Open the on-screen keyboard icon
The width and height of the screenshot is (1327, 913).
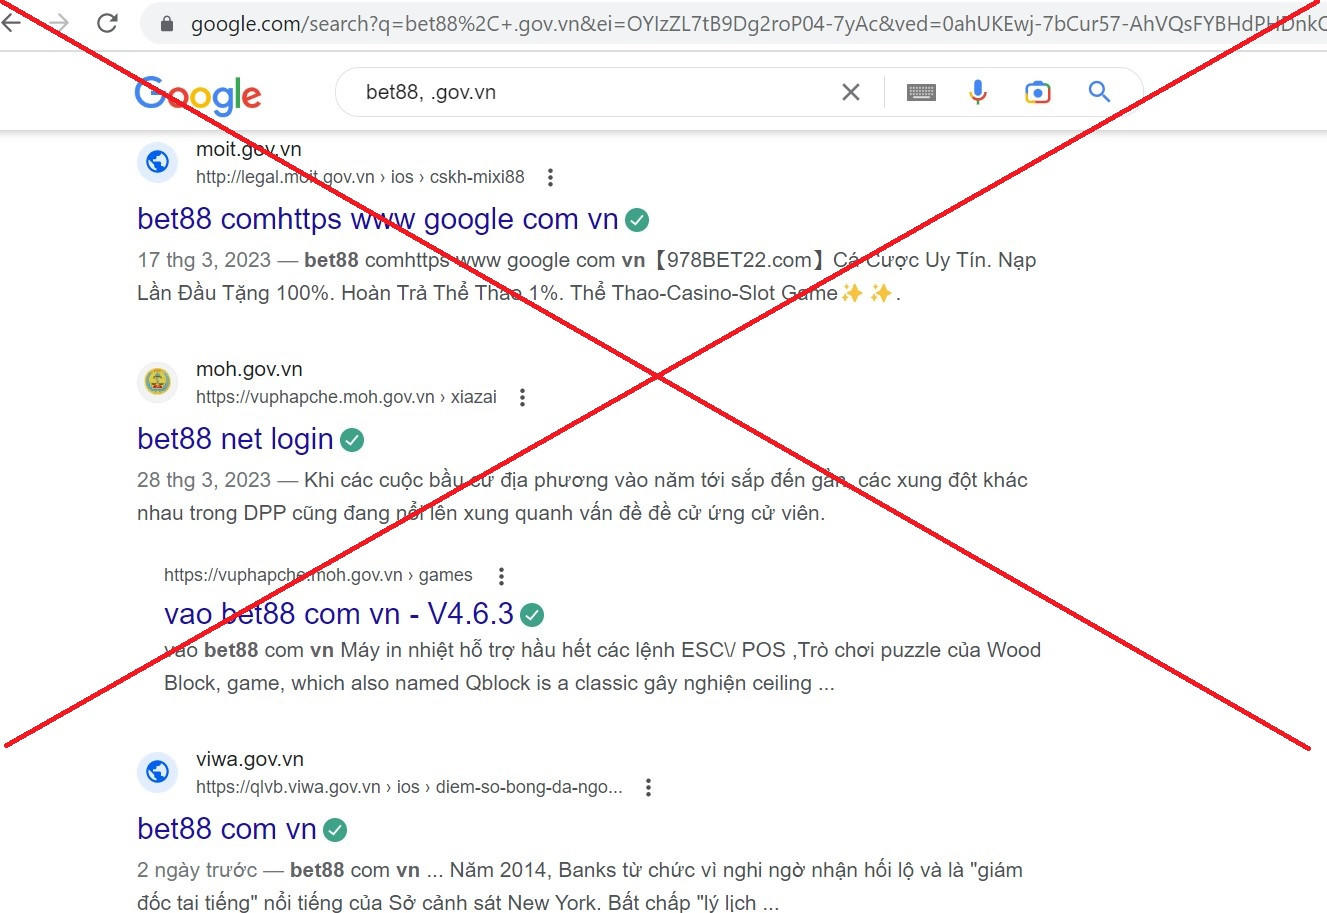(x=921, y=93)
